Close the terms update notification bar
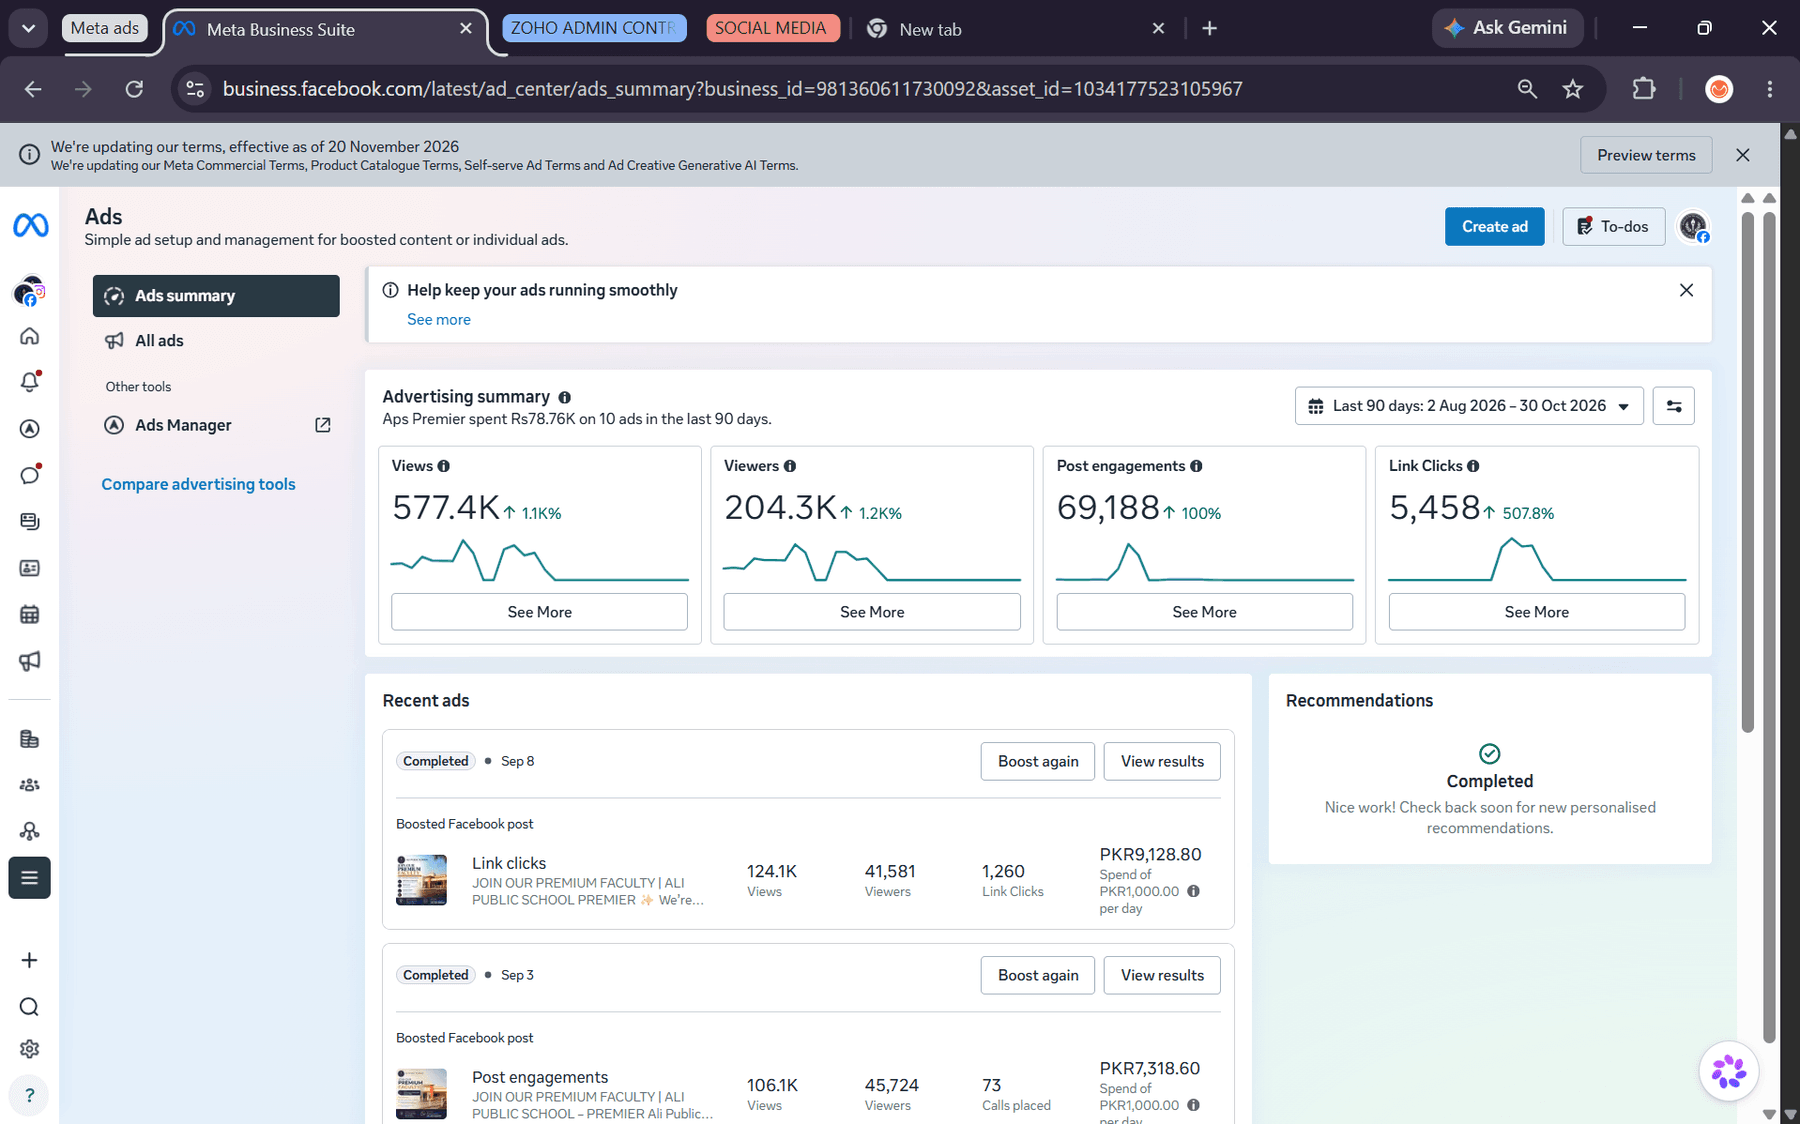1800x1124 pixels. [1743, 155]
